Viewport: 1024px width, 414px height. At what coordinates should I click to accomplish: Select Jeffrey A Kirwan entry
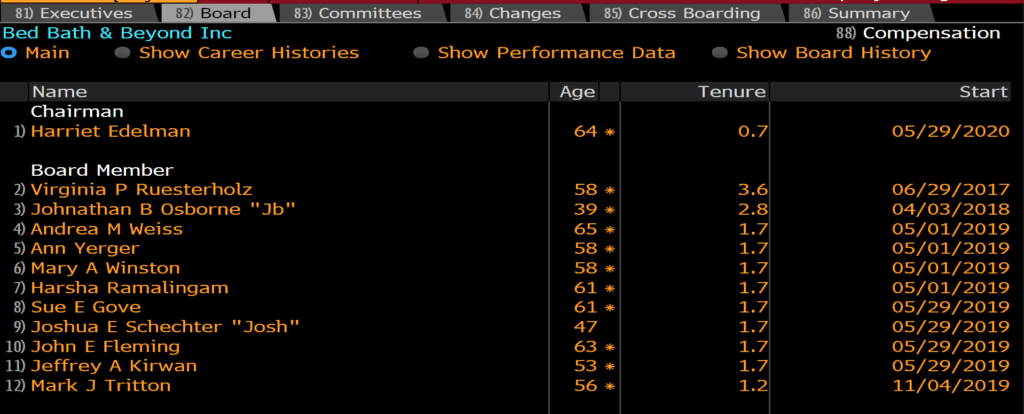point(114,366)
